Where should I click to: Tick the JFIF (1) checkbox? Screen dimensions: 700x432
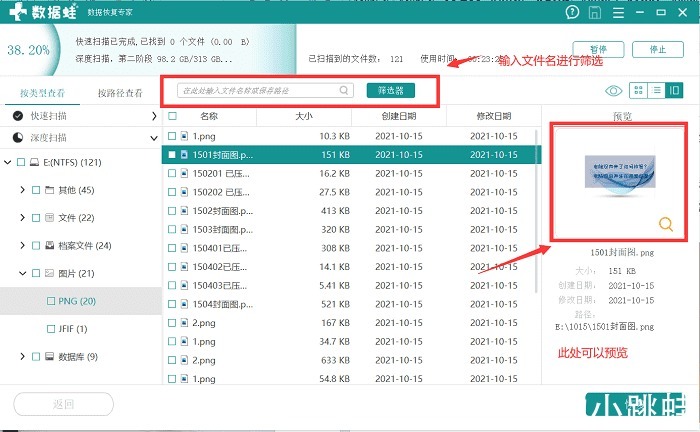(x=51, y=329)
